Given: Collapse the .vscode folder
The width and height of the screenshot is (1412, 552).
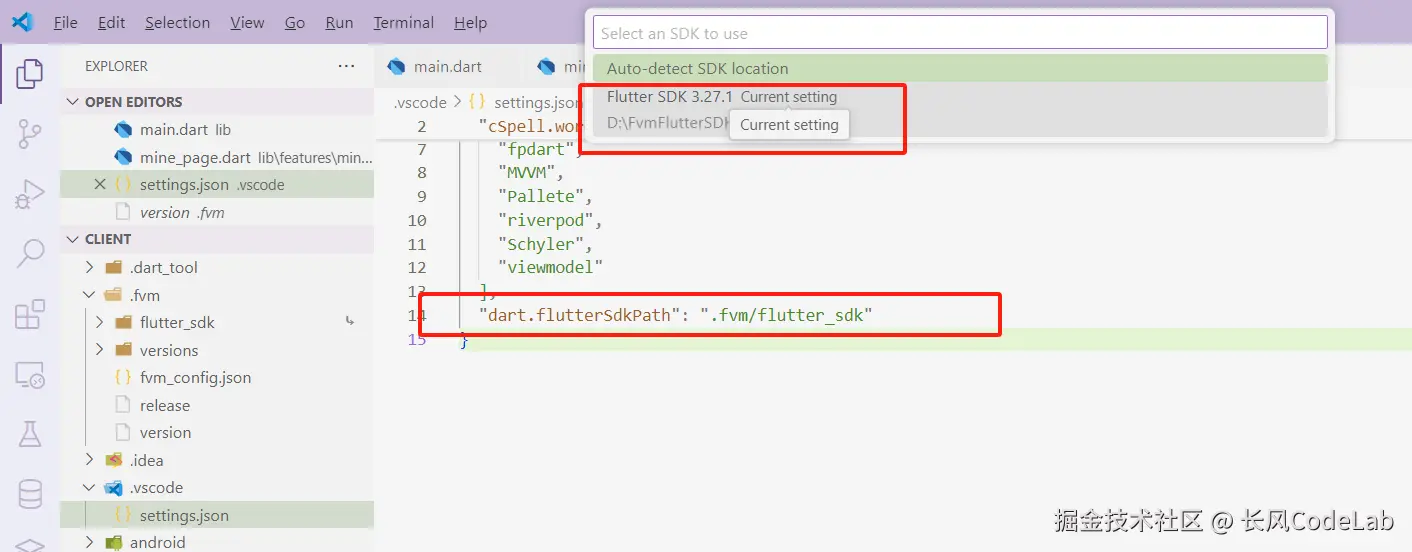Looking at the screenshot, I should (x=89, y=488).
